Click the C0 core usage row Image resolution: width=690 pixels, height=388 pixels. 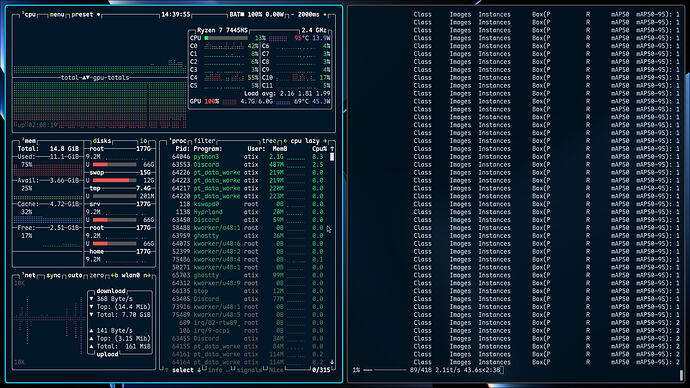(224, 46)
